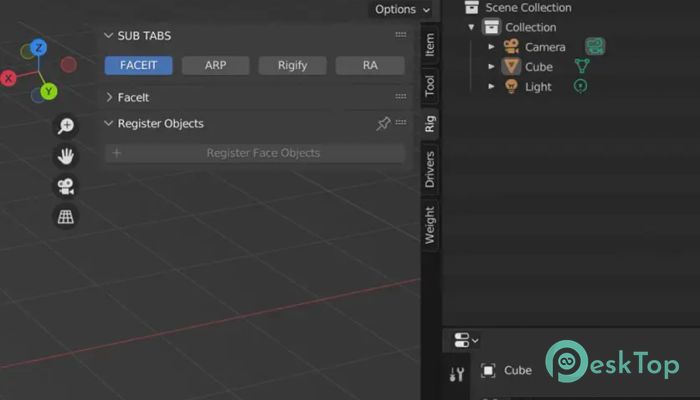Expand the Light tree item
This screenshot has height=400, width=700.
tap(491, 86)
